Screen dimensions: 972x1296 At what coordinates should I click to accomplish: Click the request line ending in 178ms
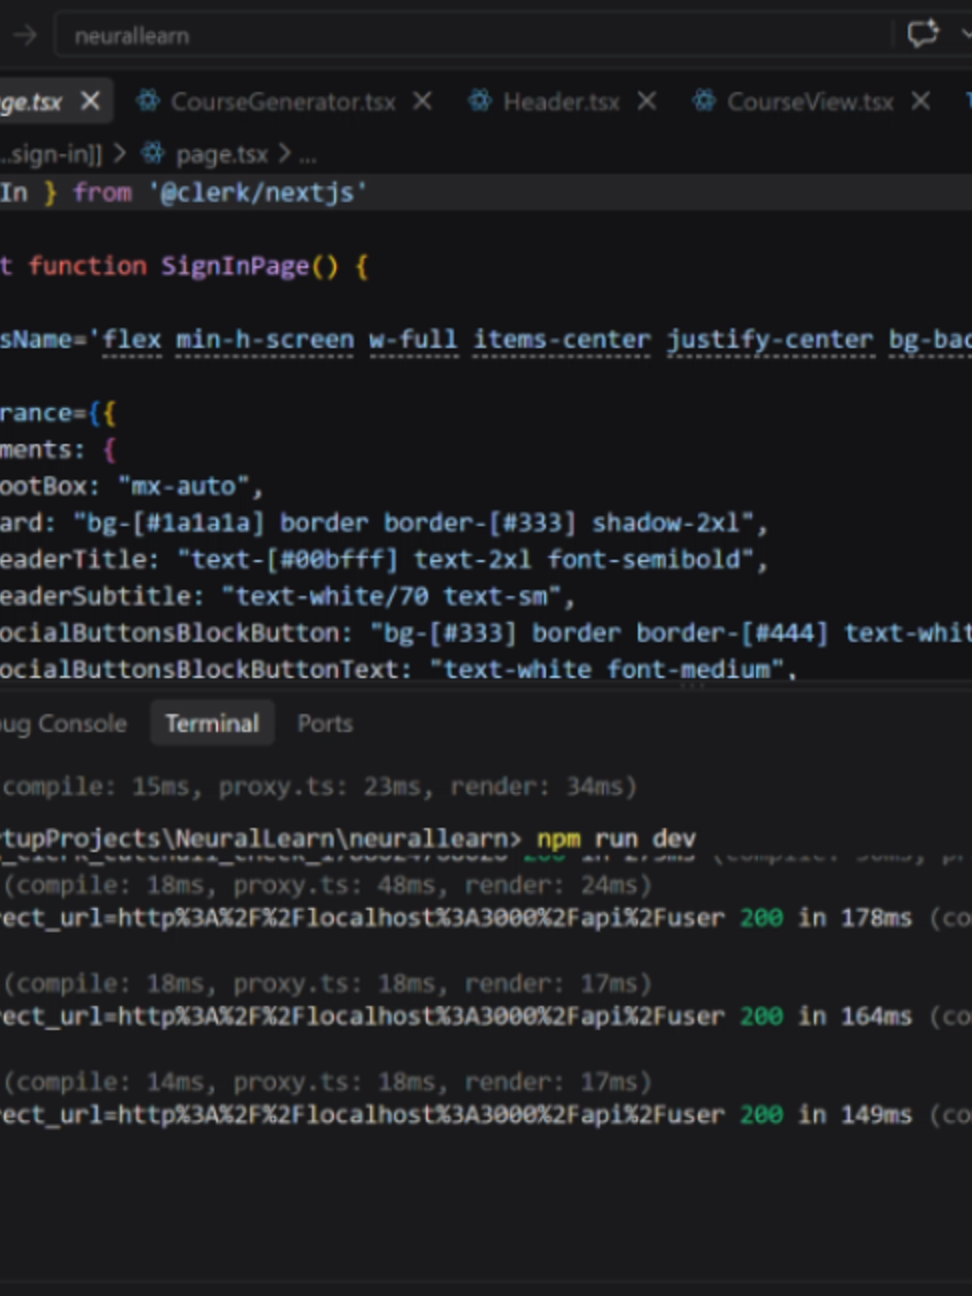(486, 918)
